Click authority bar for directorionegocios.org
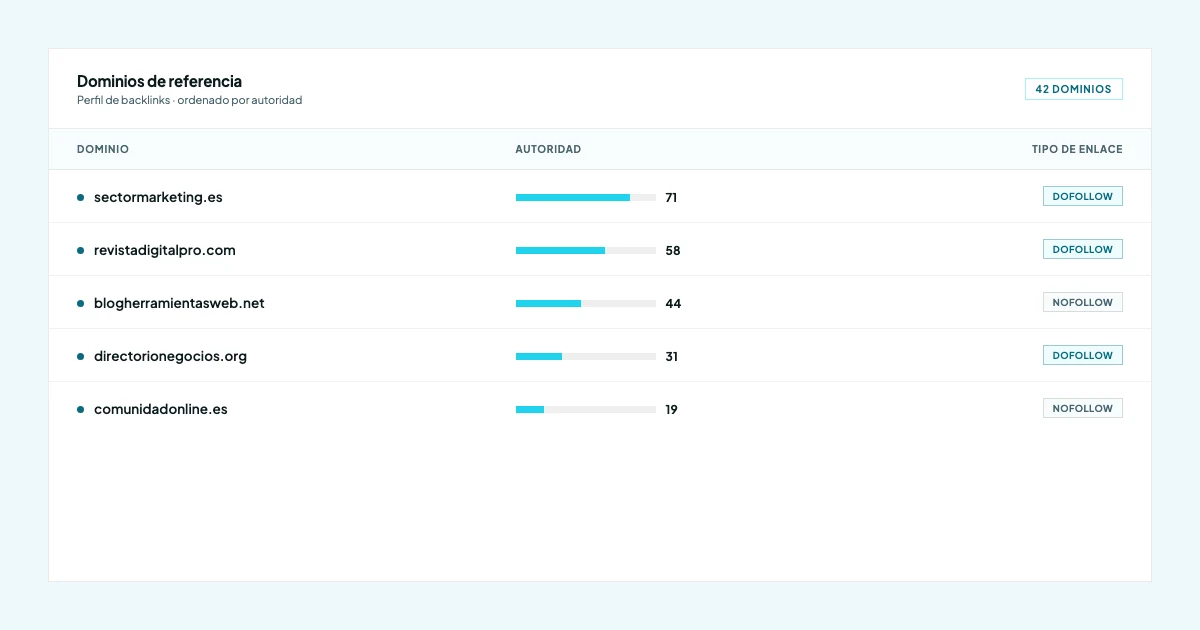Image resolution: width=1200 pixels, height=630 pixels. [x=586, y=356]
